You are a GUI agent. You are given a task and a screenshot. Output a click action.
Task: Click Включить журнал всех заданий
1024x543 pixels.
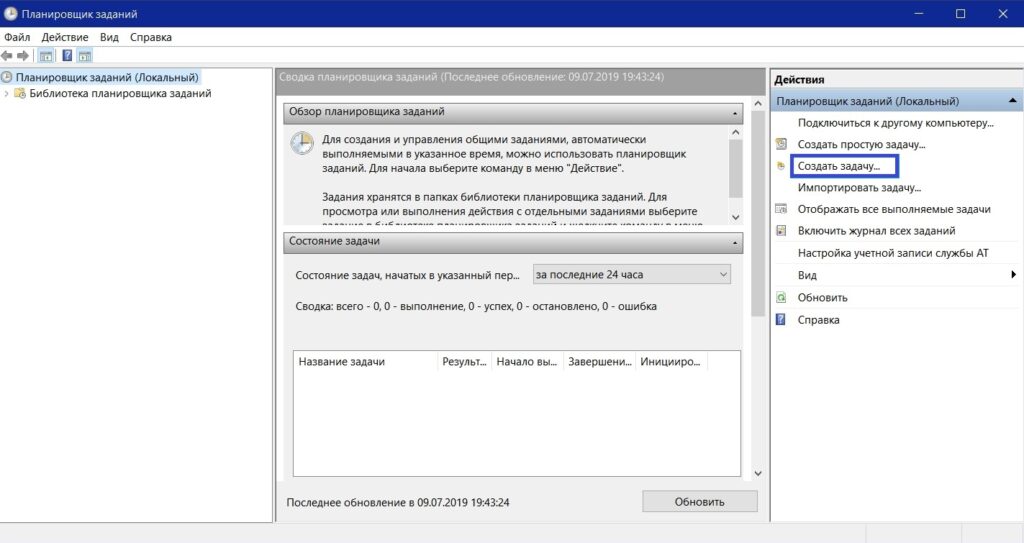[x=876, y=231]
